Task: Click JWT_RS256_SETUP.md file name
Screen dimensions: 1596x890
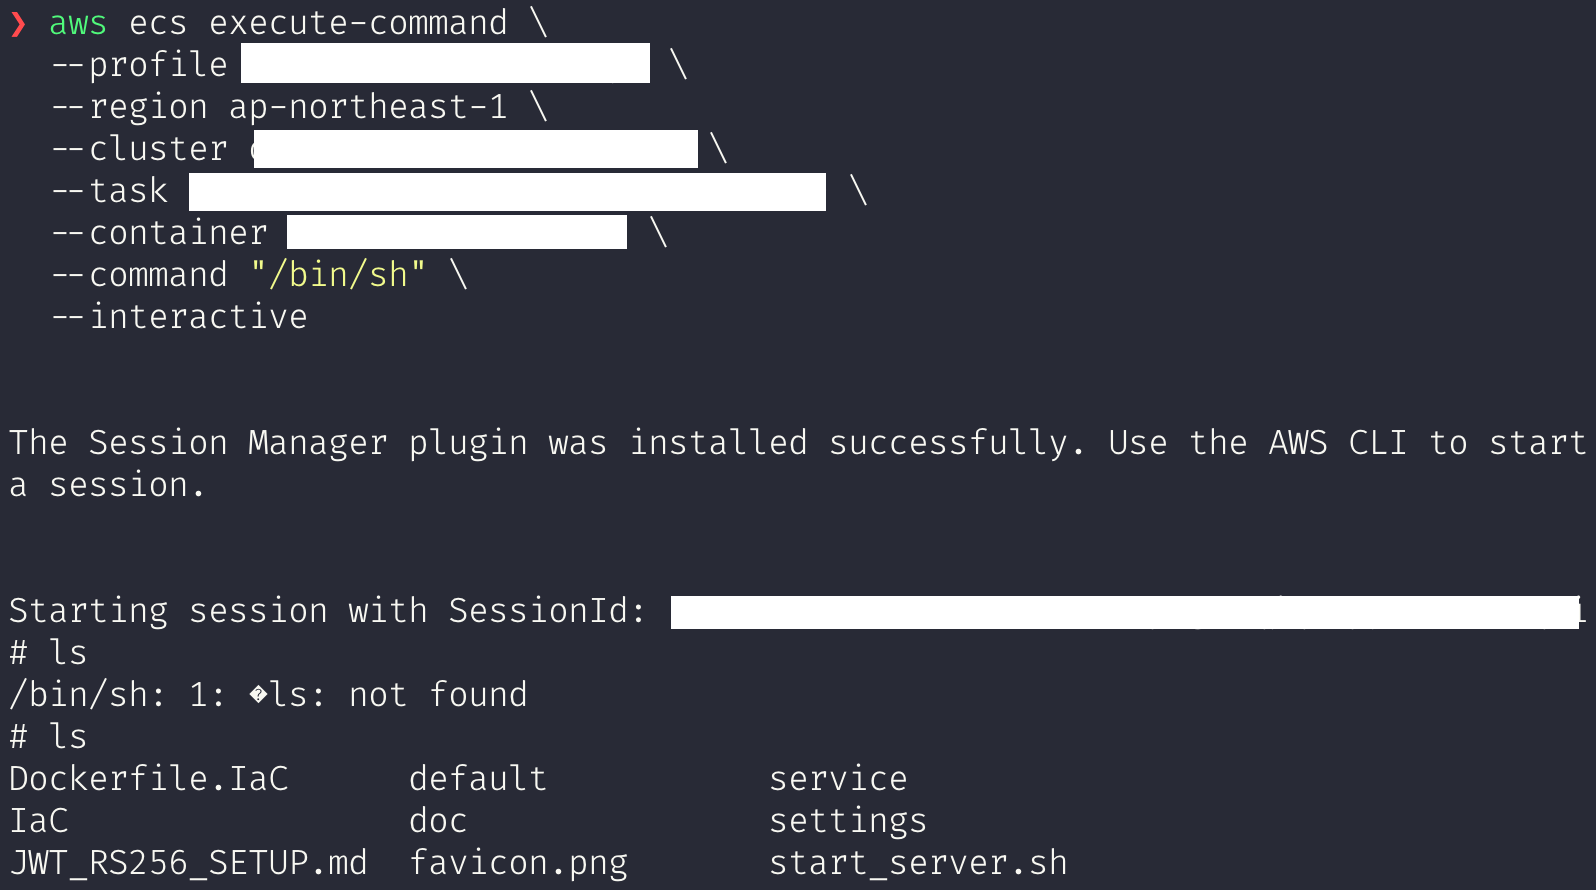Action: click(x=189, y=863)
